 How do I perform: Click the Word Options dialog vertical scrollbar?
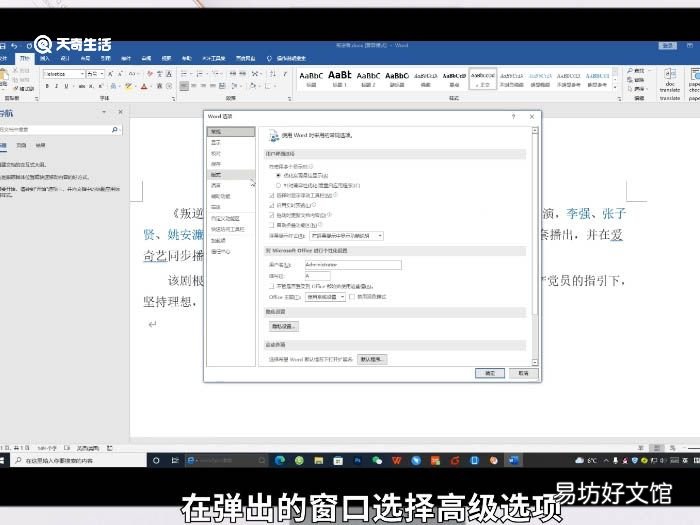(535, 246)
